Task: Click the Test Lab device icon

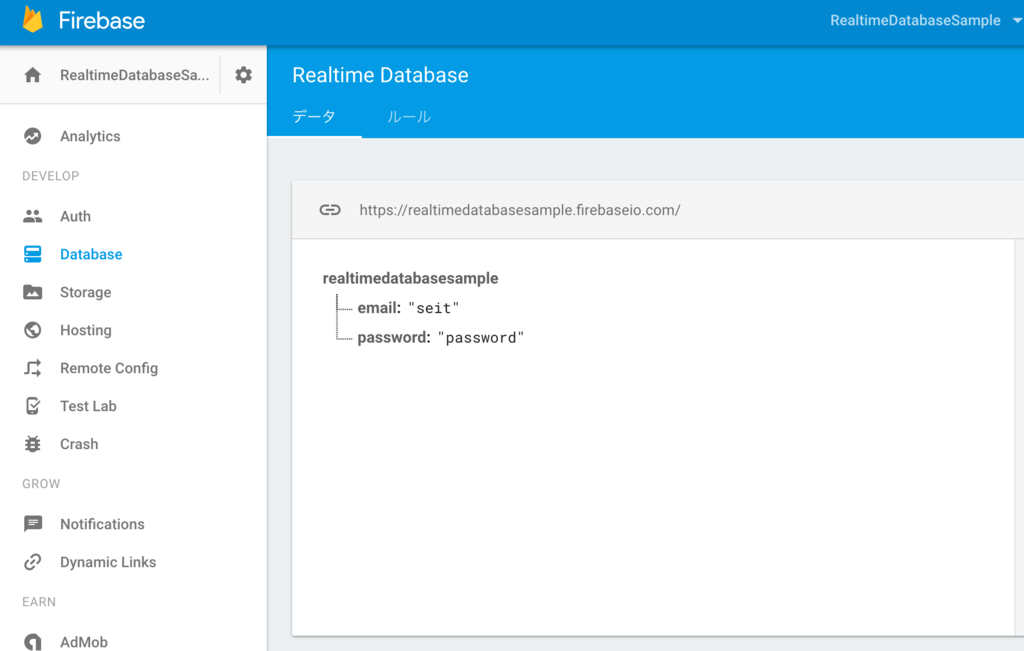Action: [33, 405]
